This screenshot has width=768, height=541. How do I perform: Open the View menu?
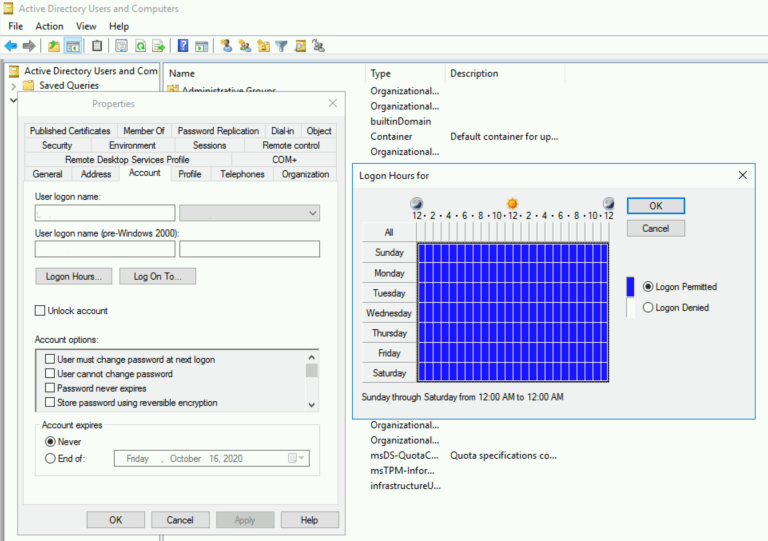[86, 26]
